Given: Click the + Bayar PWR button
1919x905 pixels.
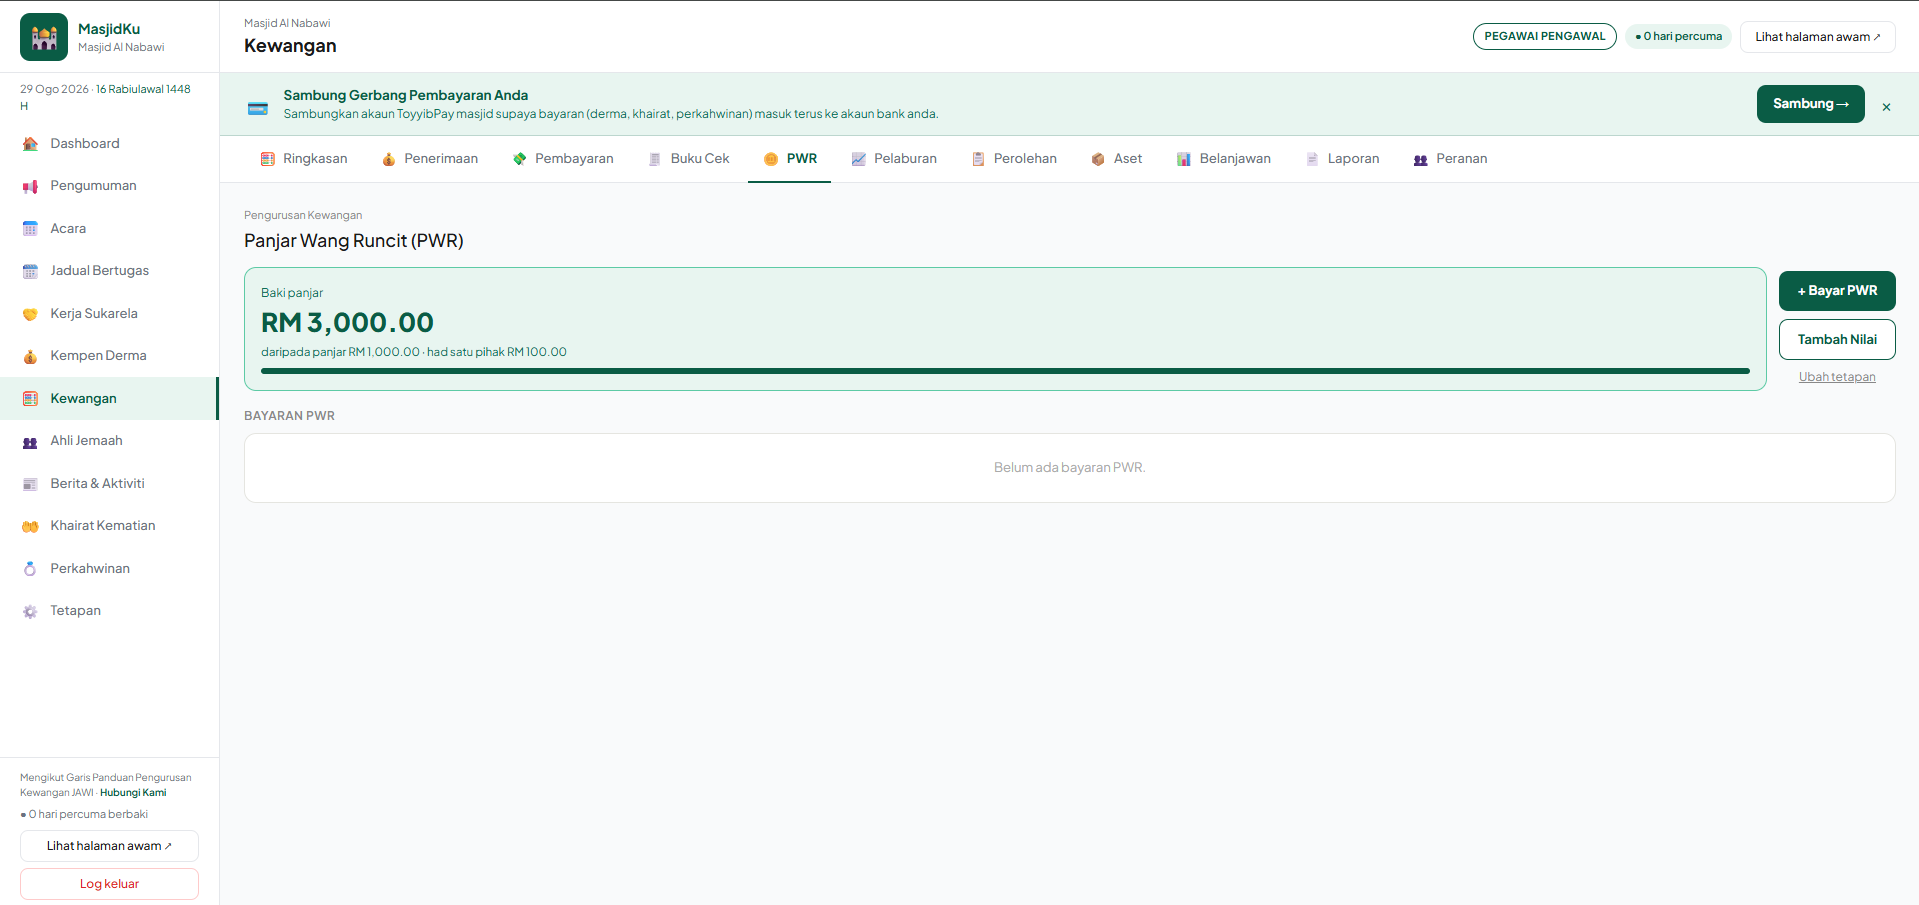Looking at the screenshot, I should tap(1837, 291).
